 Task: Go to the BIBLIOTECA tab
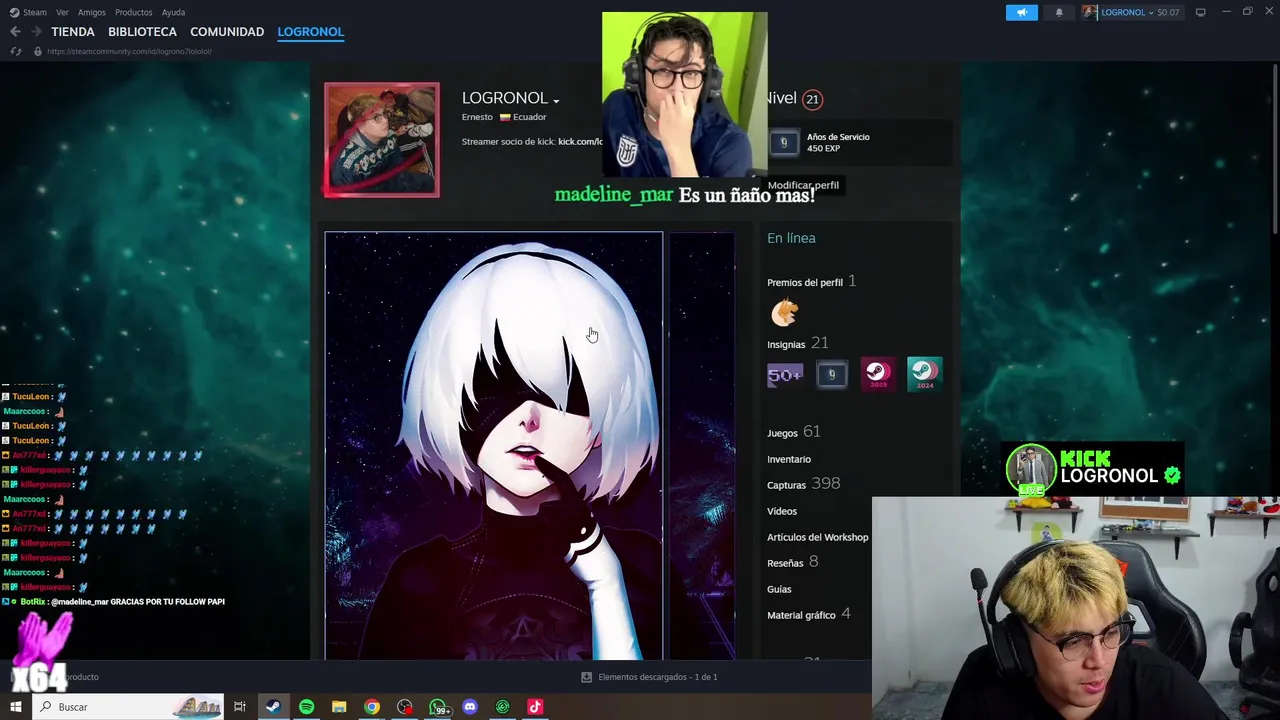(x=142, y=32)
